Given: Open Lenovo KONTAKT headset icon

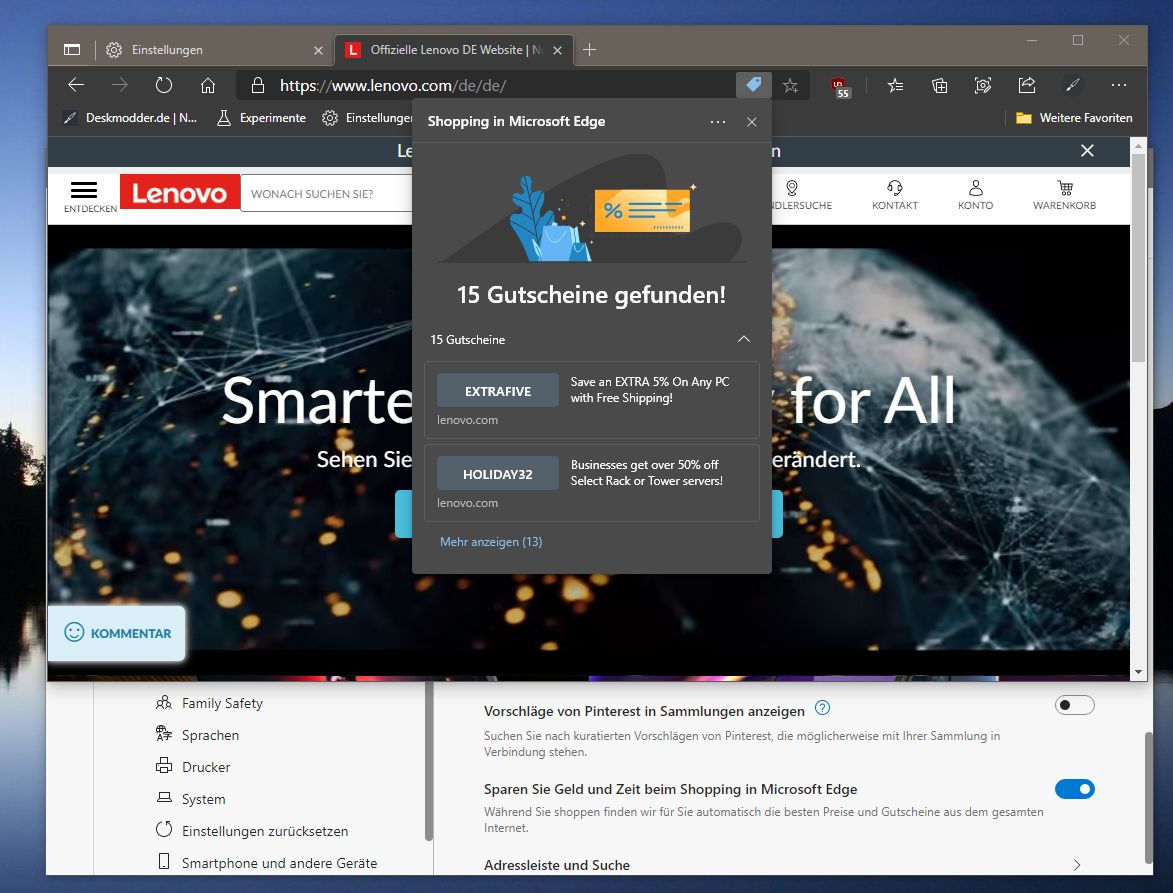Looking at the screenshot, I should [895, 194].
